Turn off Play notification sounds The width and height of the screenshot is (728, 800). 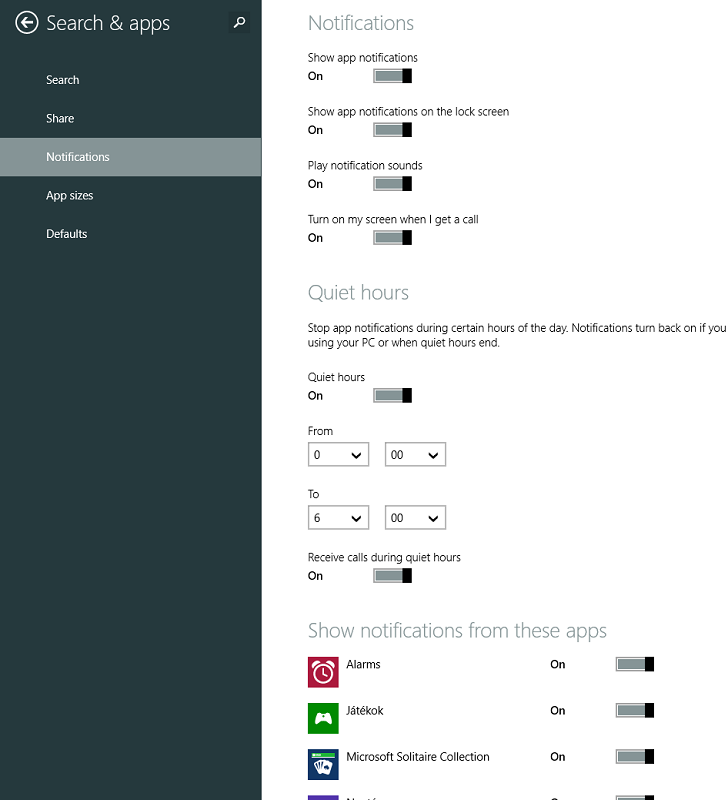pyautogui.click(x=392, y=184)
